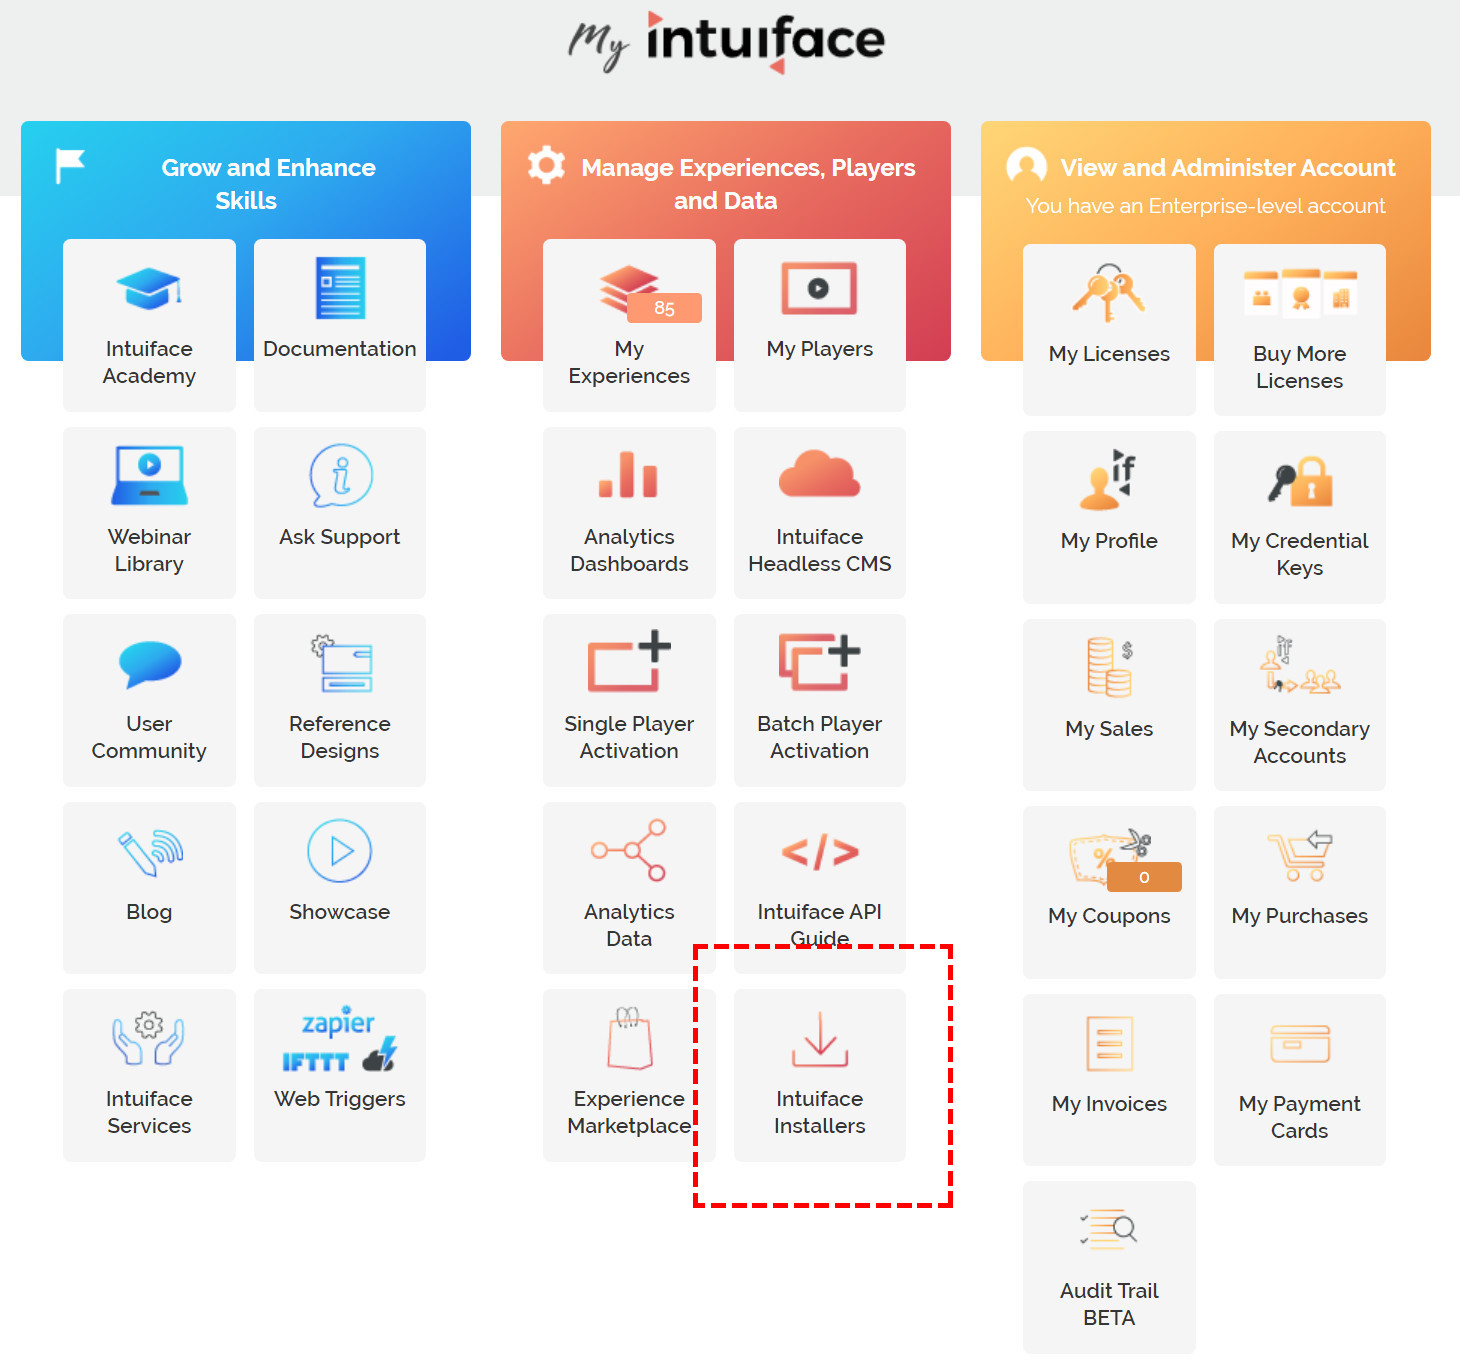Open Ask Support info bubble icon
Viewport: 1460px width, 1368px height.
pos(340,476)
